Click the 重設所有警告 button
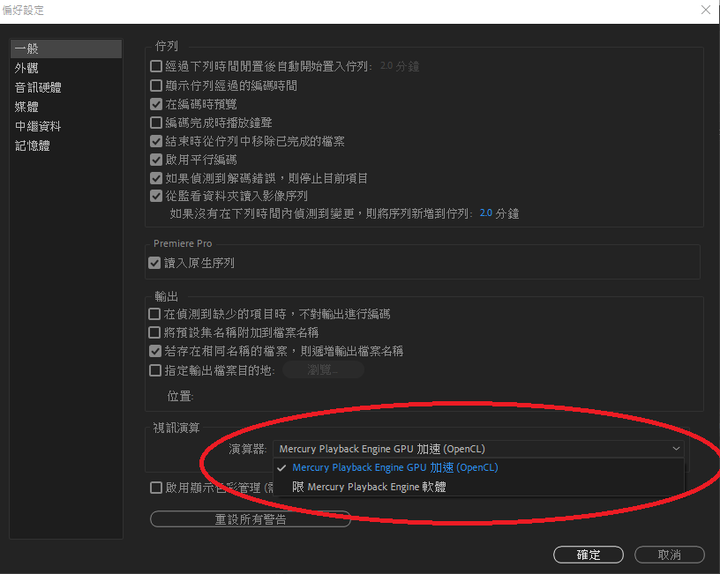Screen dimensions: 720x574 (250, 519)
